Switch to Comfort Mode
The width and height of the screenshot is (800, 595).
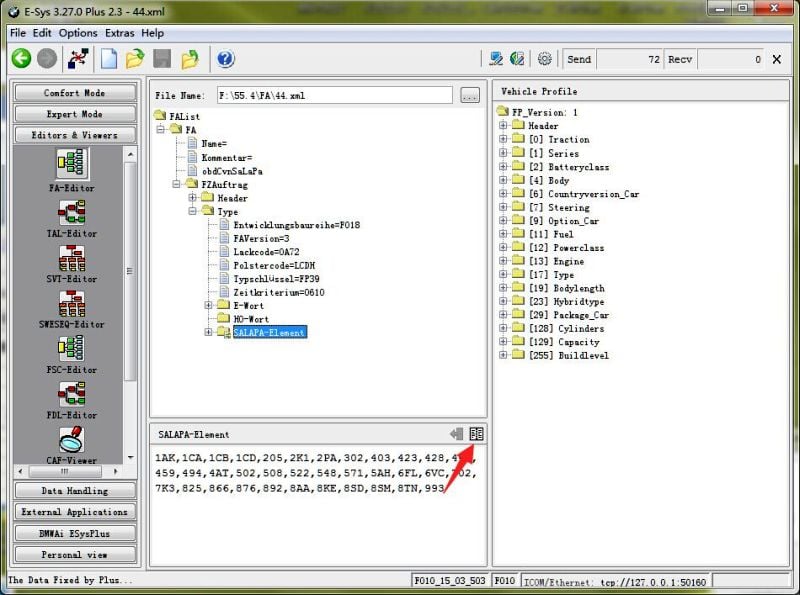point(75,93)
